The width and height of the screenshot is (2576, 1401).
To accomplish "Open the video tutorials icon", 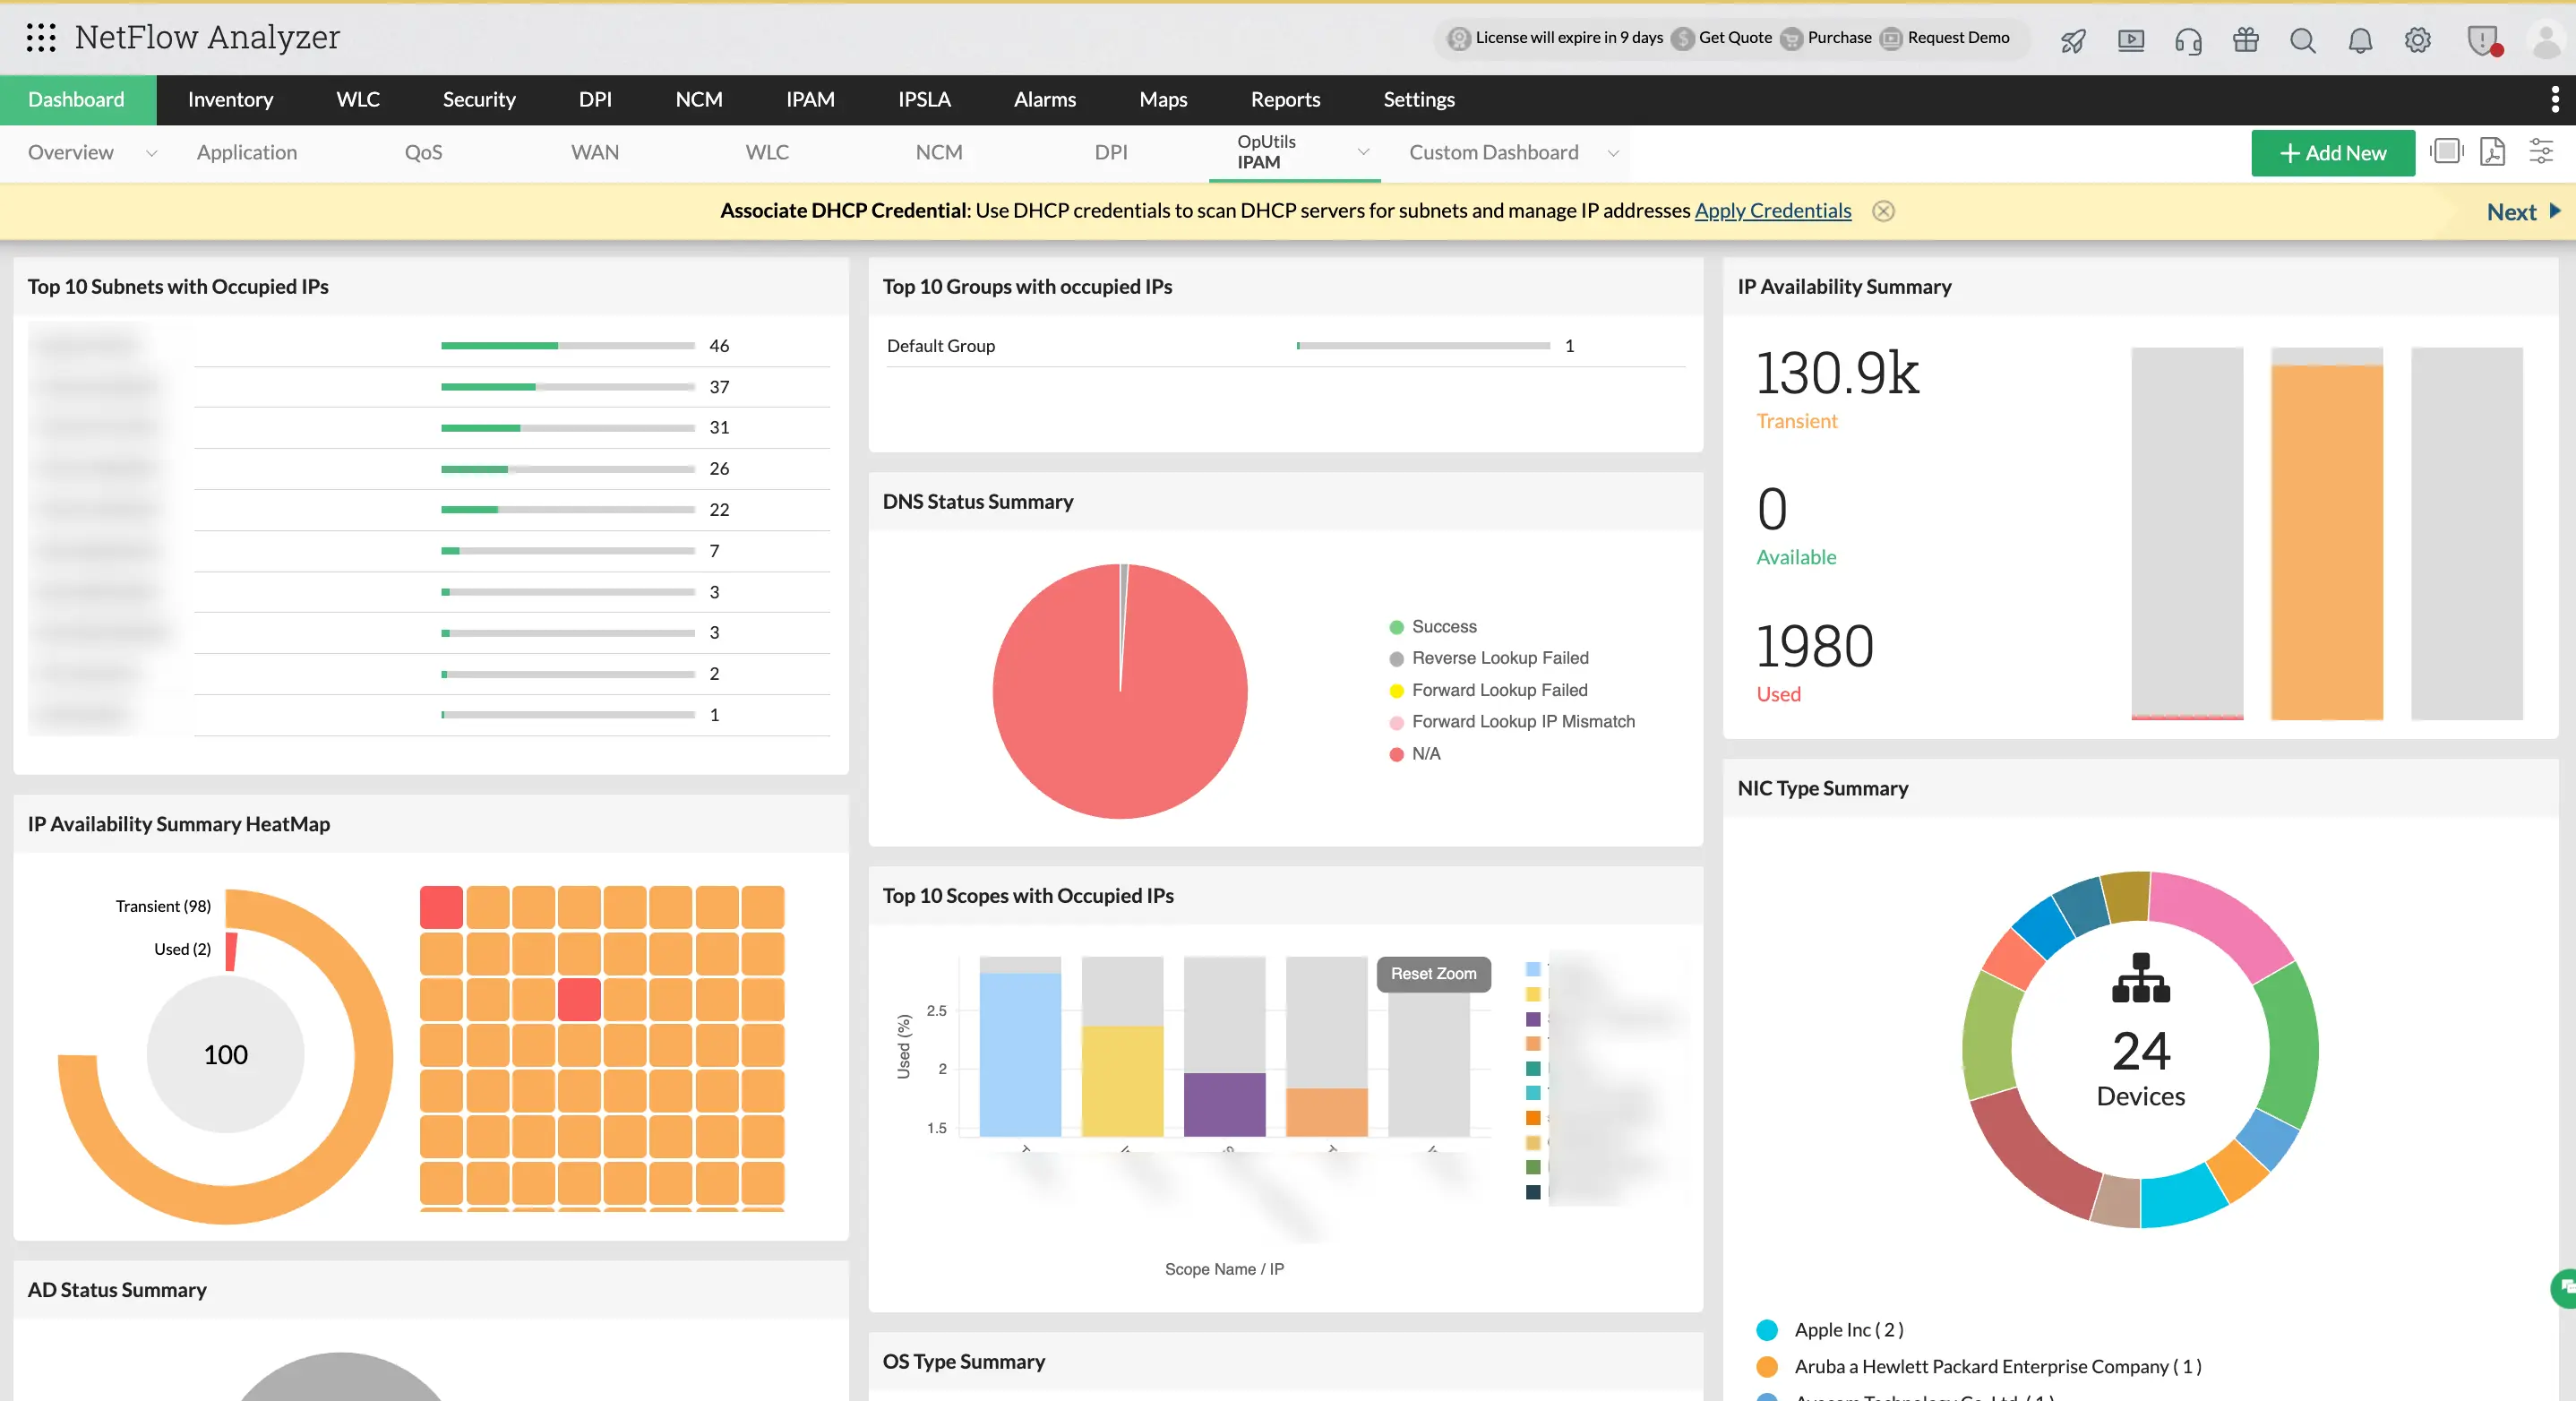I will (2131, 41).
